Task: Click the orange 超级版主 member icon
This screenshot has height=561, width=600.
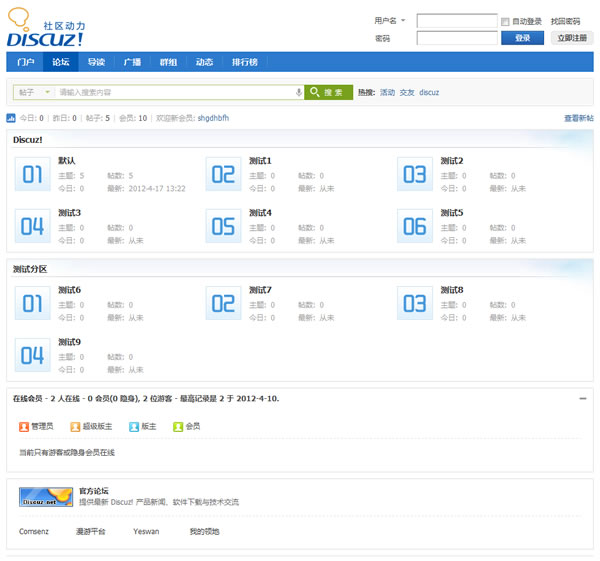Action: 75,426
